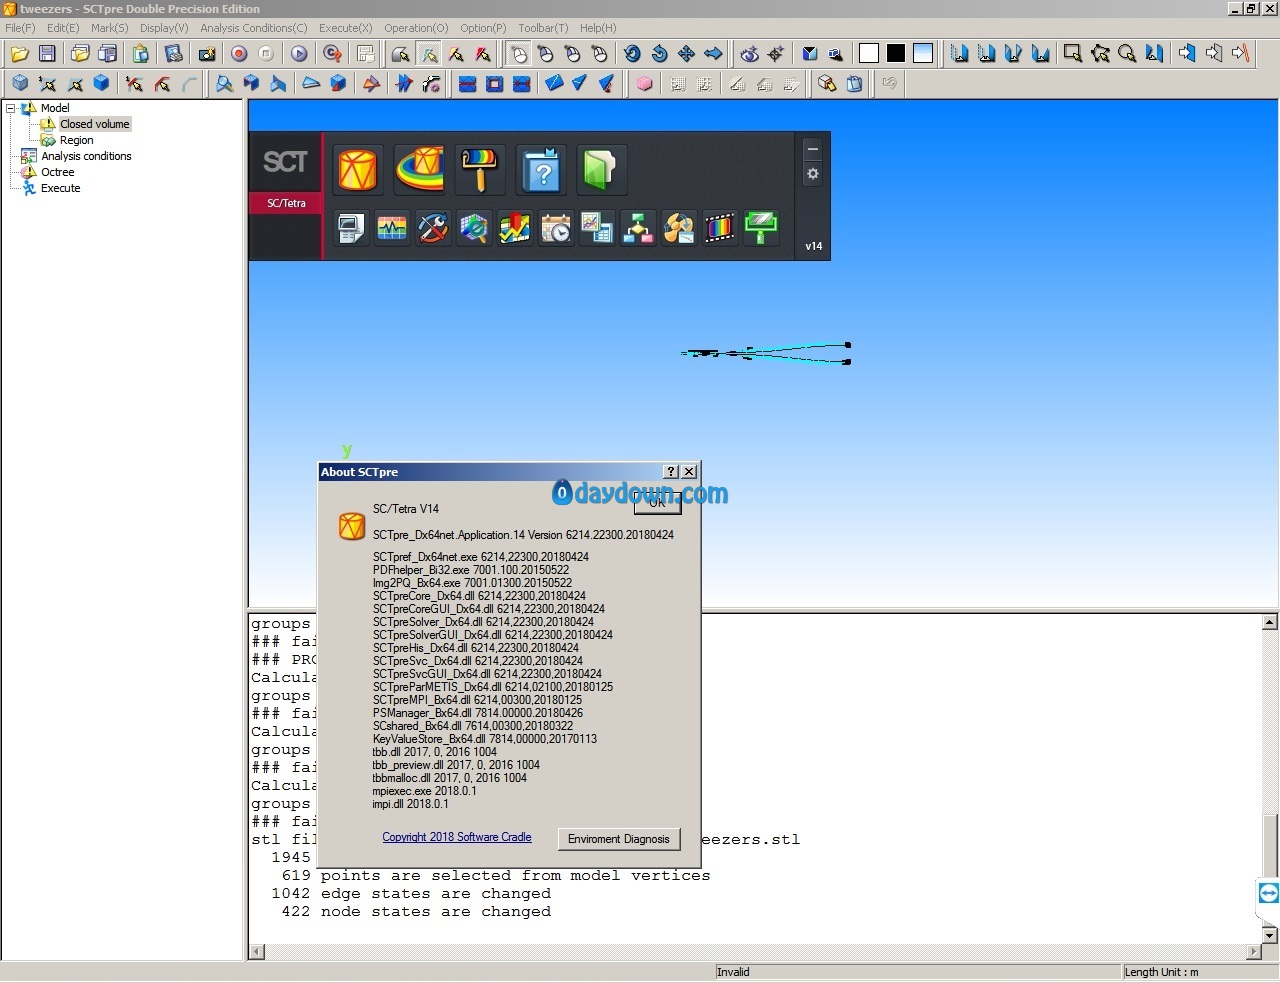Open the Execute(X) menu

[346, 28]
